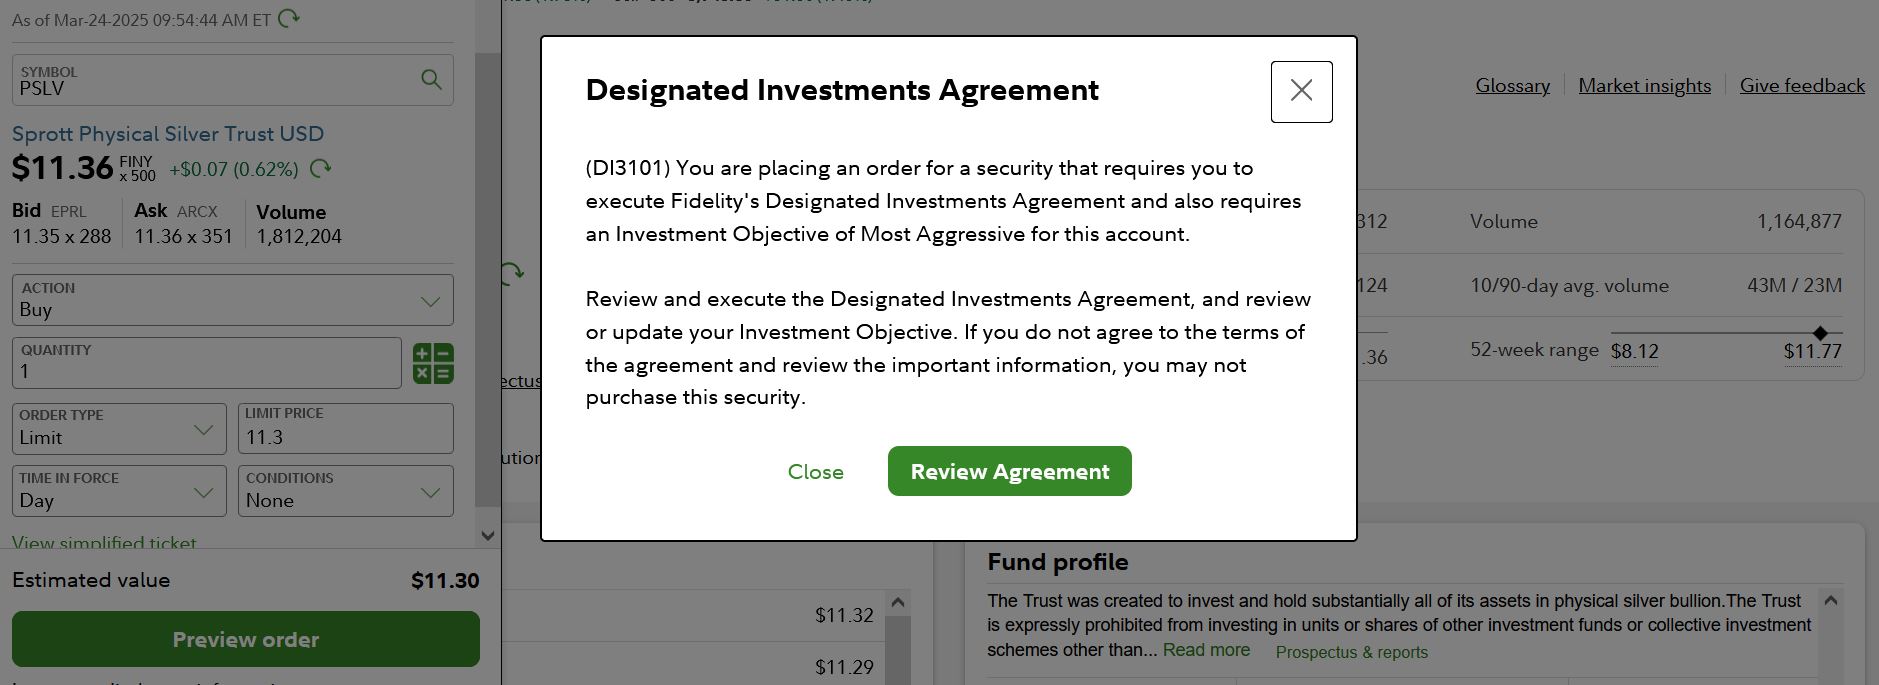Click the Close link in dialog
The height and width of the screenshot is (685, 1879).
tap(815, 472)
